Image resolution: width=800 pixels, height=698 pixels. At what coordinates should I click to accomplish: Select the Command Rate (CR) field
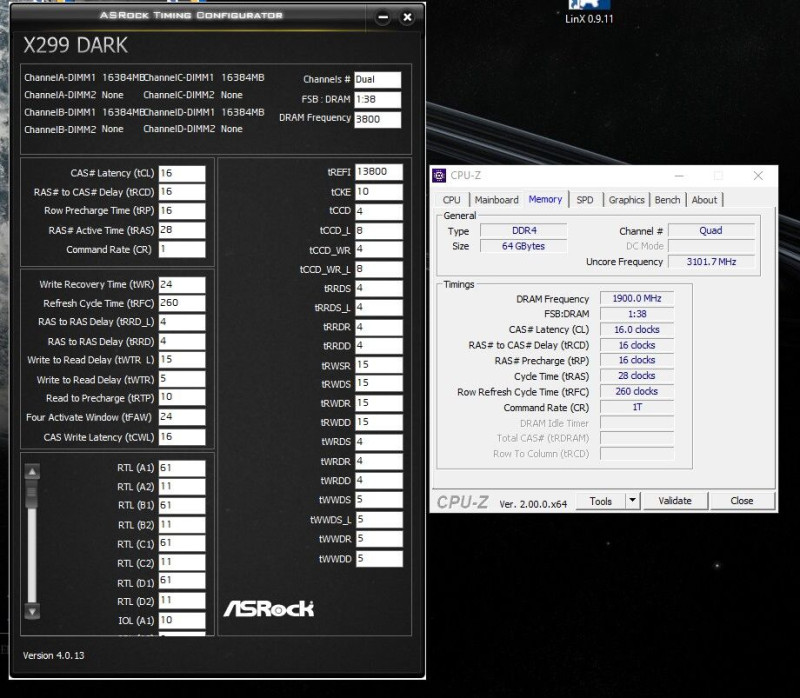point(182,249)
